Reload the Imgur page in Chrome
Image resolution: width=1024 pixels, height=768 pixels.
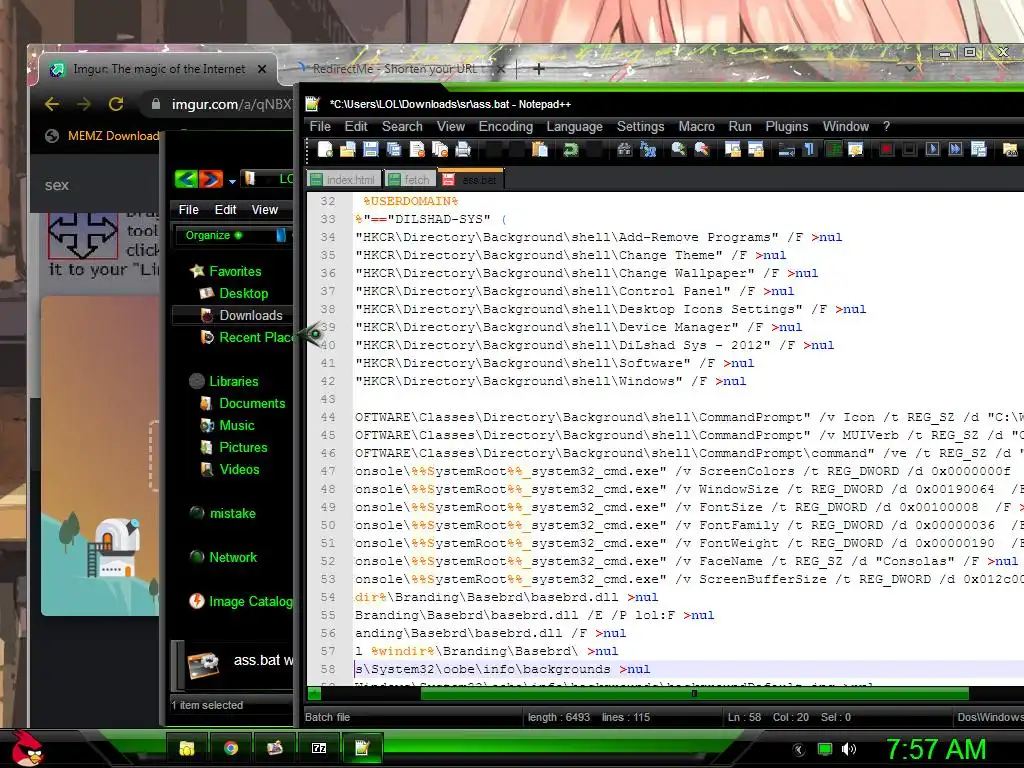coord(116,104)
